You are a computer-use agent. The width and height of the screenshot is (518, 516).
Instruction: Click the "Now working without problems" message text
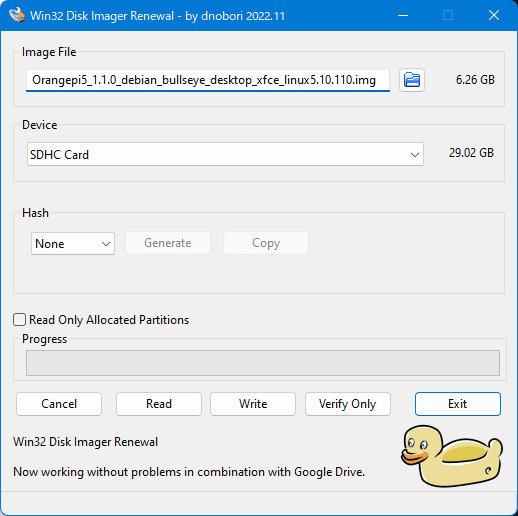[189, 472]
